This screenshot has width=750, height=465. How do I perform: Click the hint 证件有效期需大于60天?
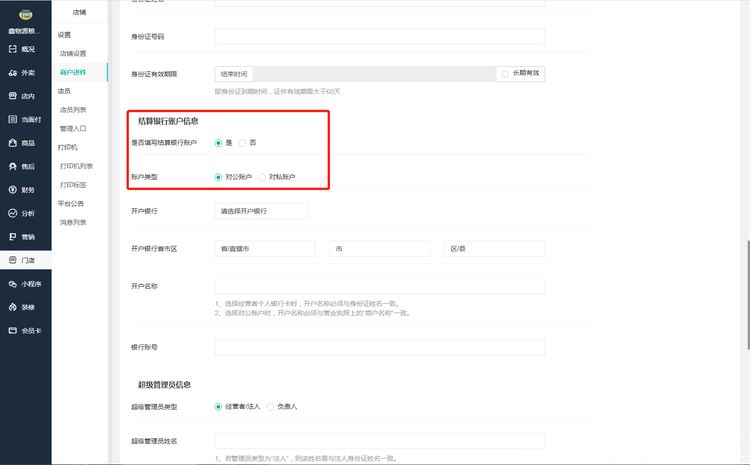(x=308, y=91)
